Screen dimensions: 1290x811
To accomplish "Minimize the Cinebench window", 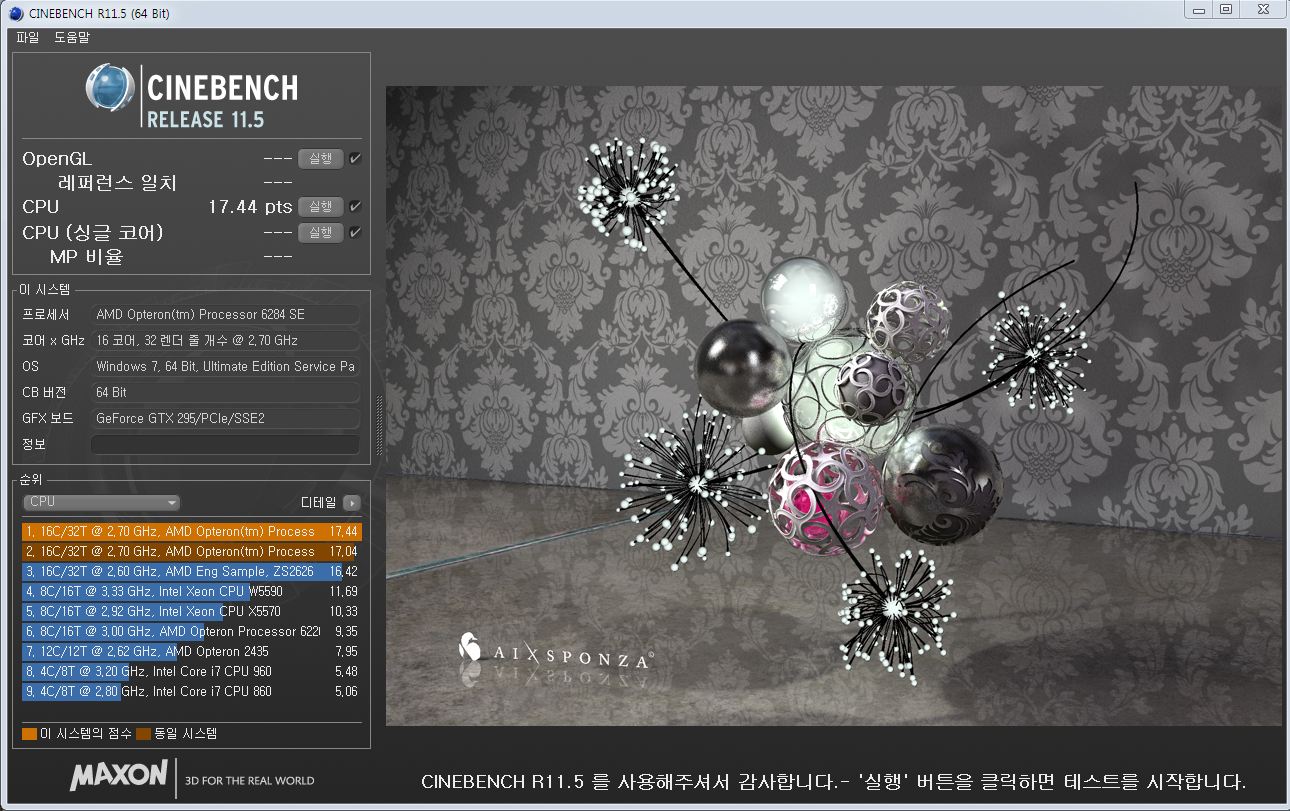I will (x=1200, y=9).
